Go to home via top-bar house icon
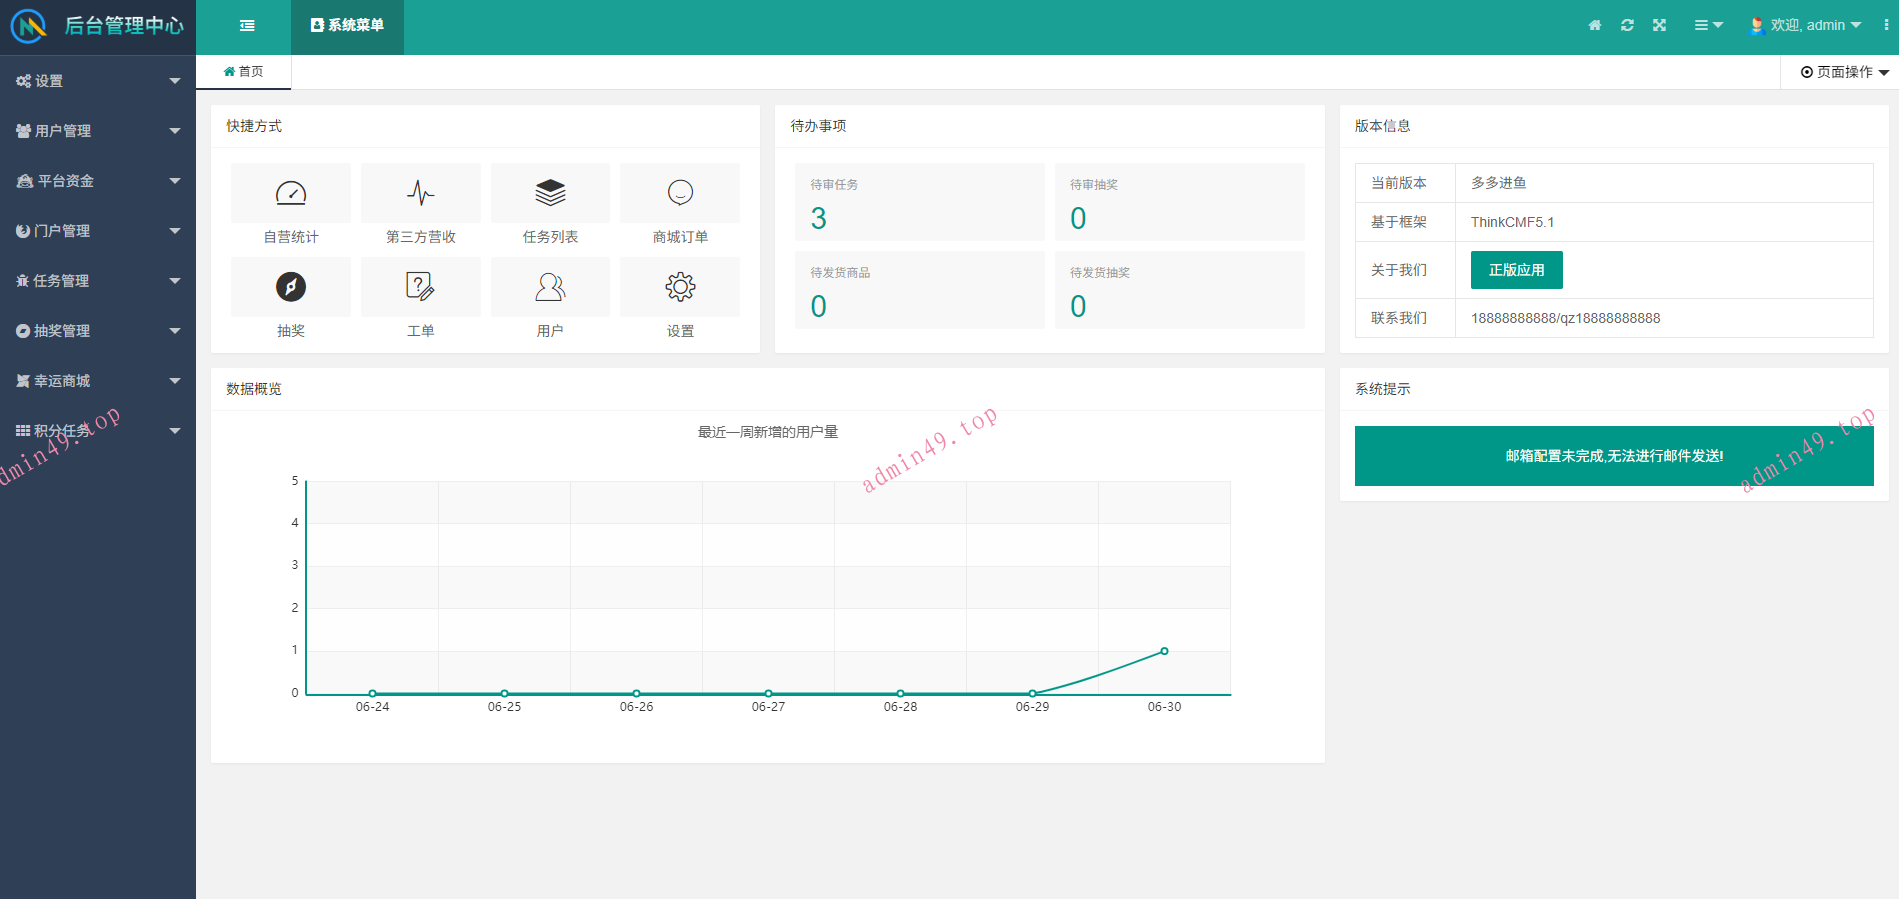The width and height of the screenshot is (1899, 899). (1595, 25)
